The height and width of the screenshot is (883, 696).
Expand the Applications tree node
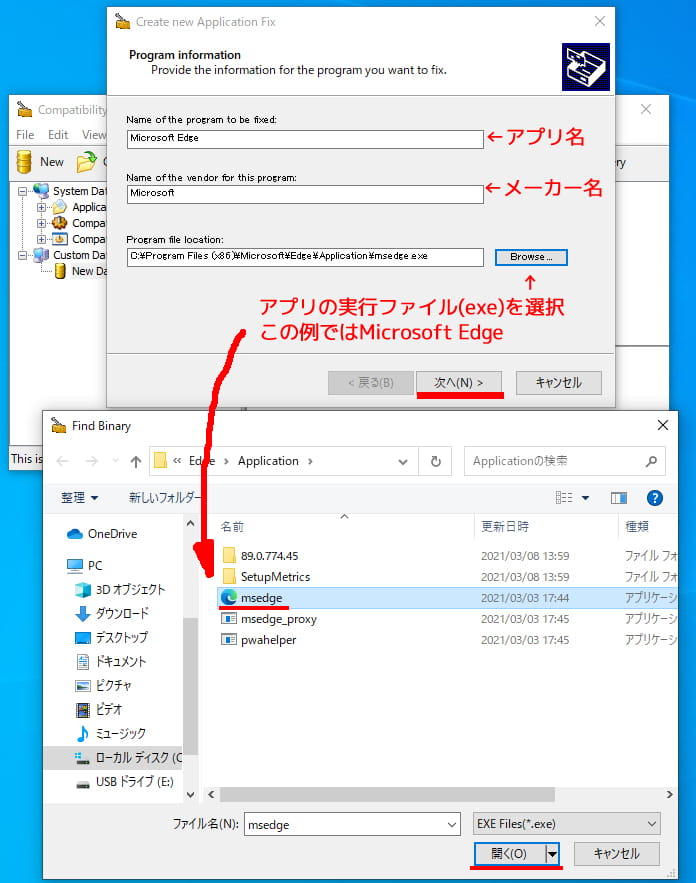coord(41,207)
